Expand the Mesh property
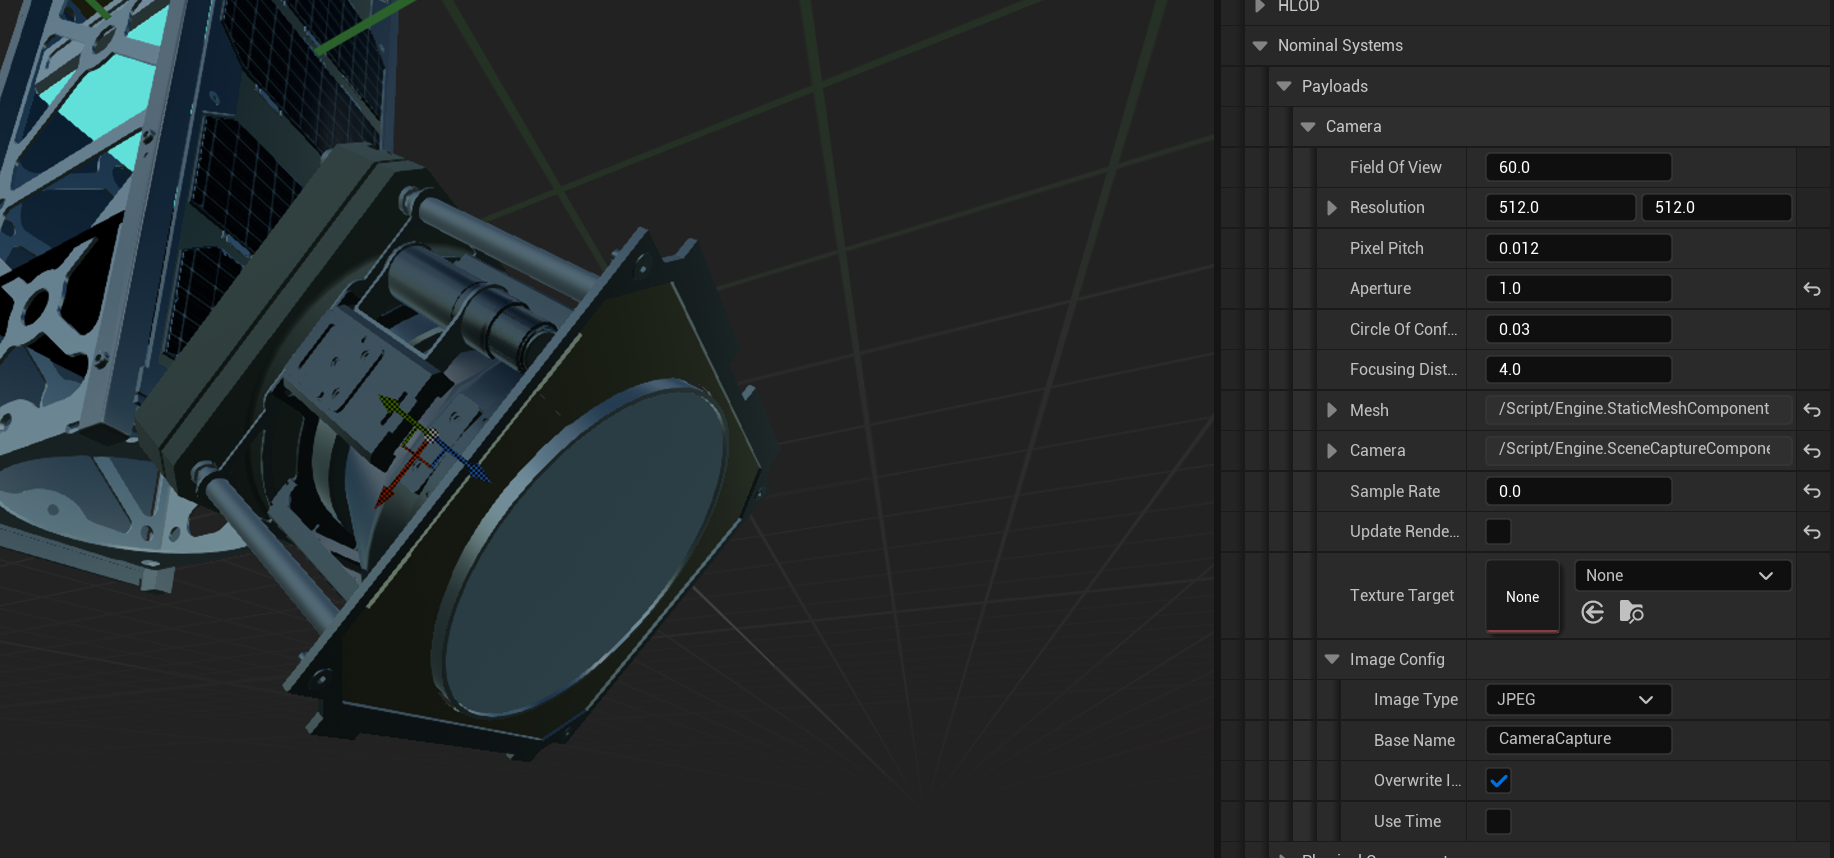The image size is (1834, 858). (1332, 410)
